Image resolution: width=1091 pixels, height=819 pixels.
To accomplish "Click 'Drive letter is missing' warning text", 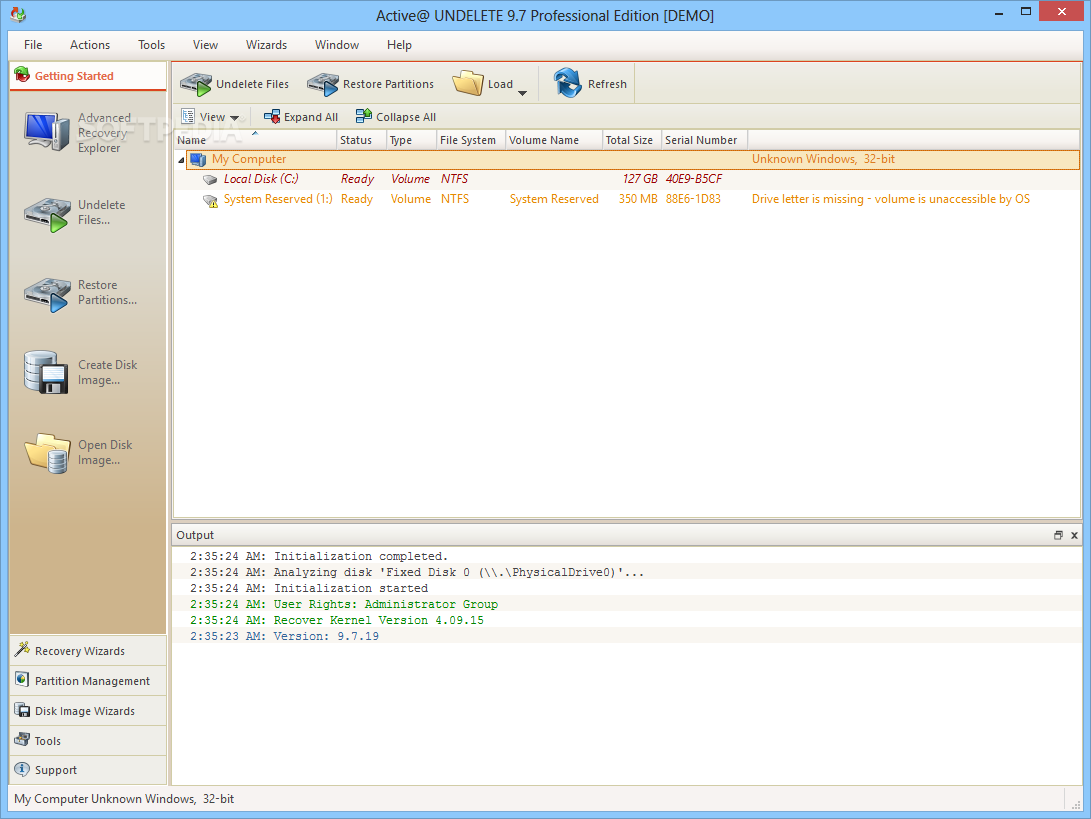I will pos(891,199).
